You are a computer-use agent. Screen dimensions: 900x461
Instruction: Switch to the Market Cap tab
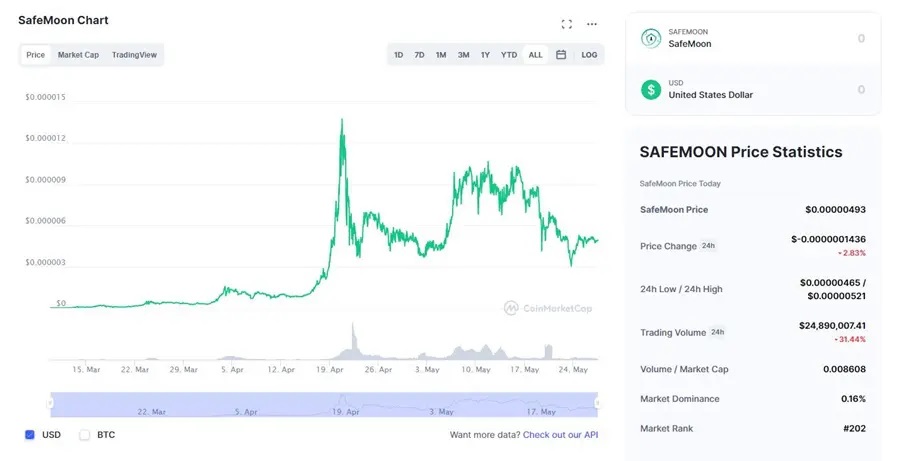78,55
